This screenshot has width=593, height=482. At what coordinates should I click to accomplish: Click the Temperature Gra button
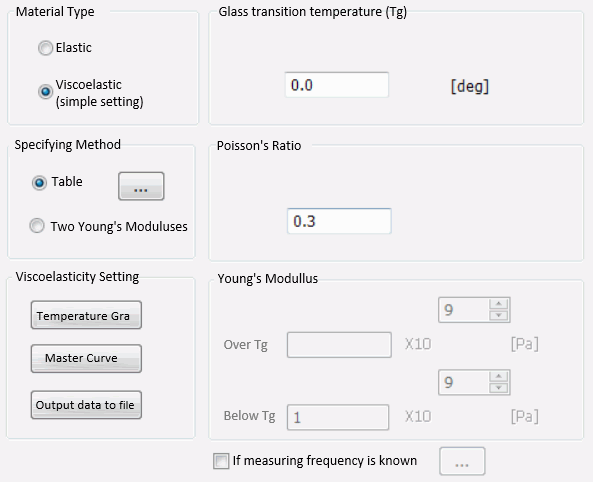86,315
